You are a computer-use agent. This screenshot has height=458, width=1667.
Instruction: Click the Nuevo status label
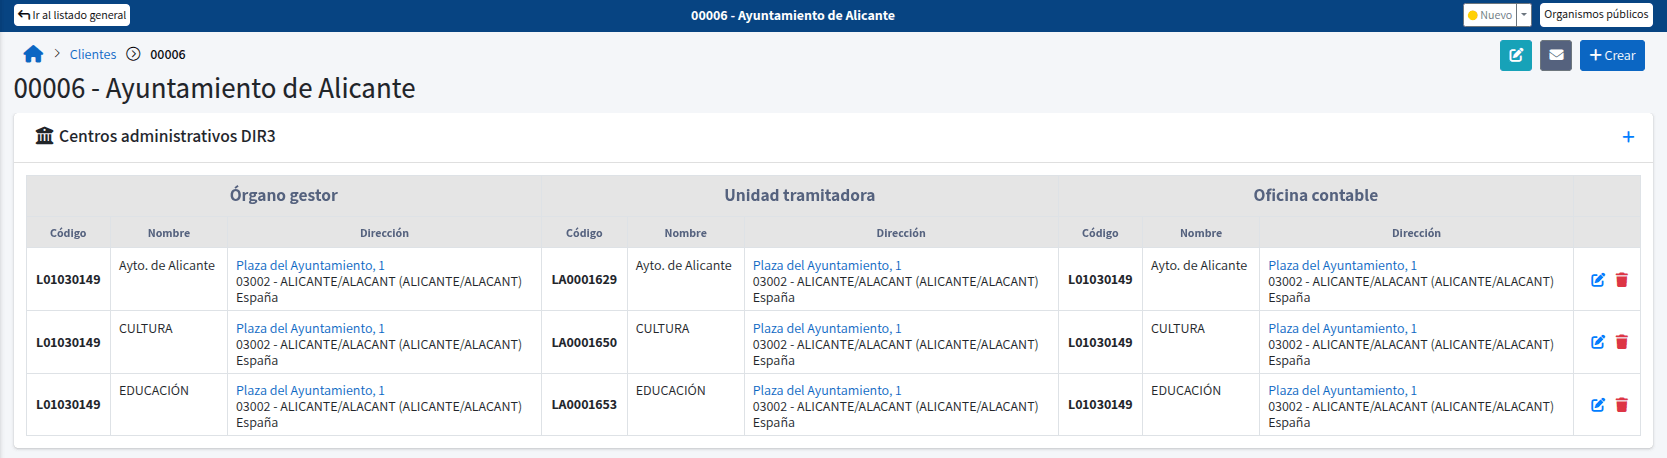tap(1490, 15)
